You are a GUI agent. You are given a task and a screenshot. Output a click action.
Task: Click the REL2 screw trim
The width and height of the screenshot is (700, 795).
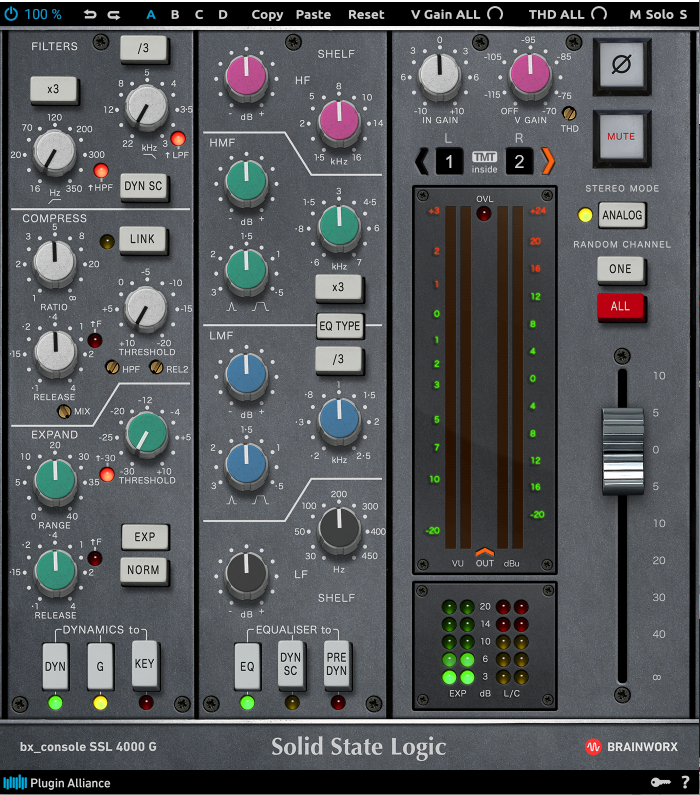pyautogui.click(x=157, y=367)
